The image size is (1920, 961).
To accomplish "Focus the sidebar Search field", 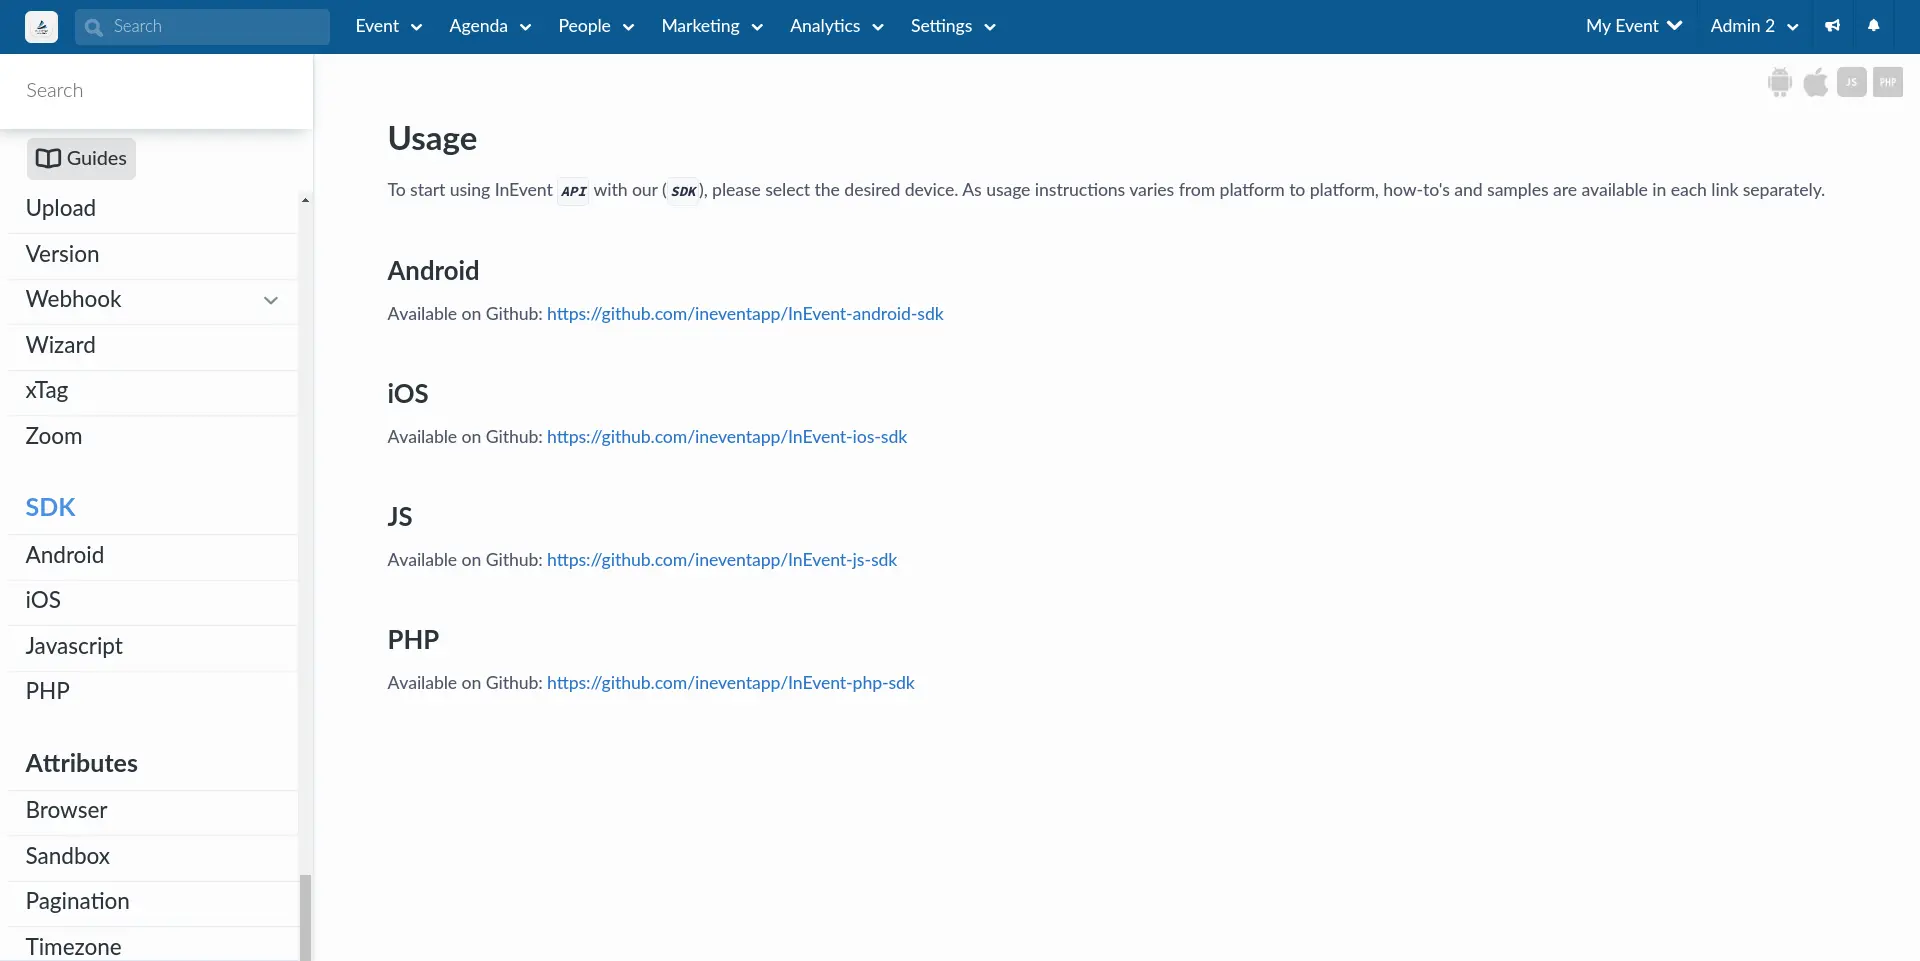I will click(156, 91).
